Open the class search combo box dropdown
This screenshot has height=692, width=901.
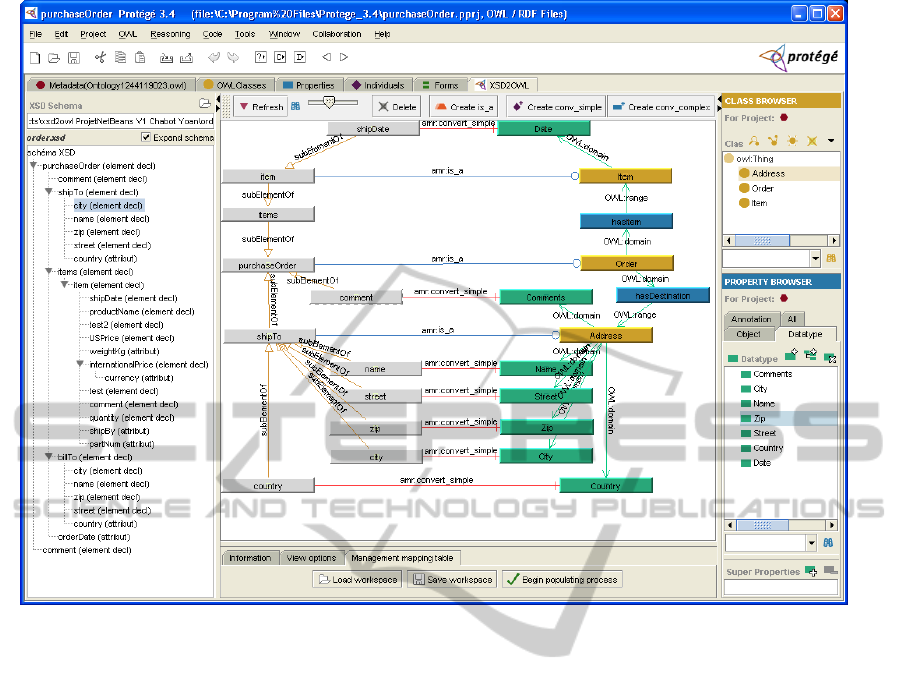click(814, 258)
